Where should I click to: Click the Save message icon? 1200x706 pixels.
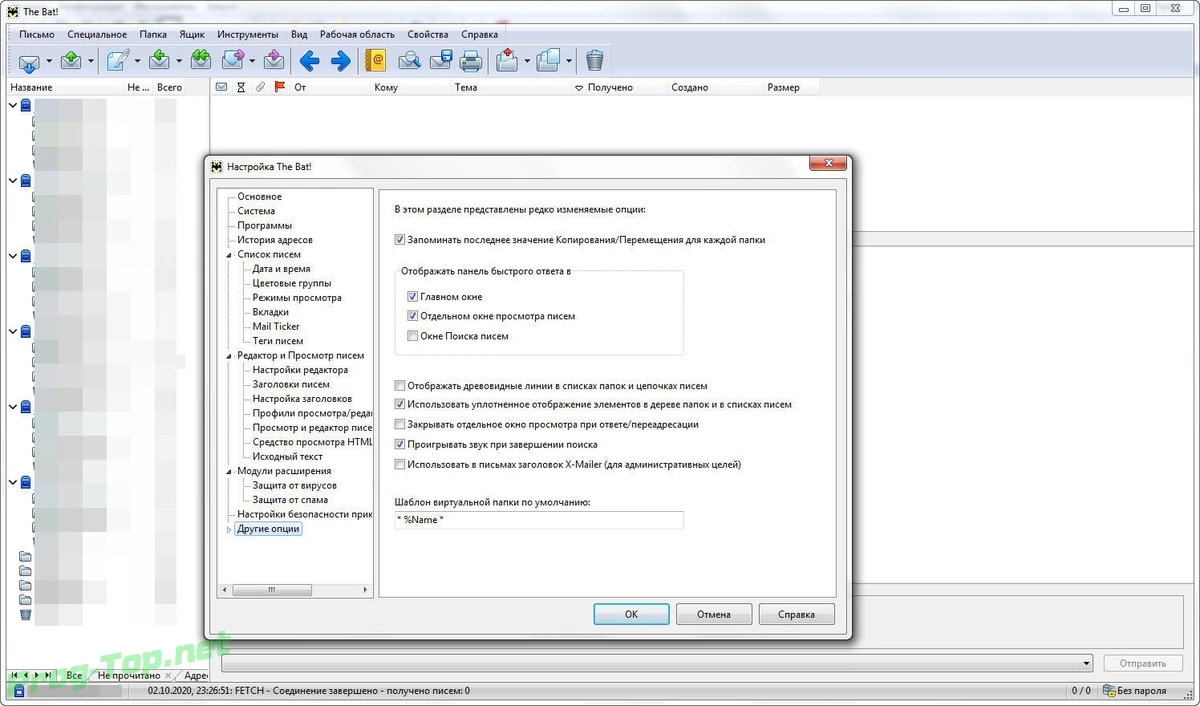pos(440,61)
